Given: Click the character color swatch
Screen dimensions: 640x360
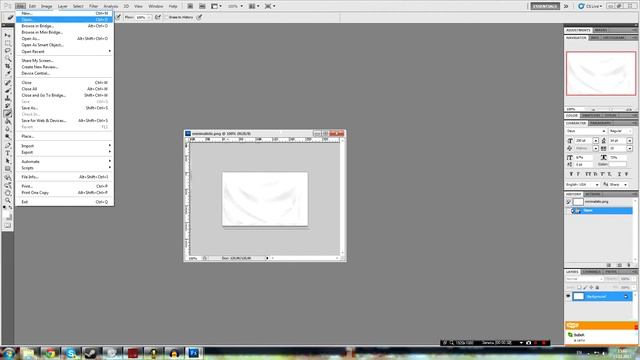Looking at the screenshot, I should 618,164.
